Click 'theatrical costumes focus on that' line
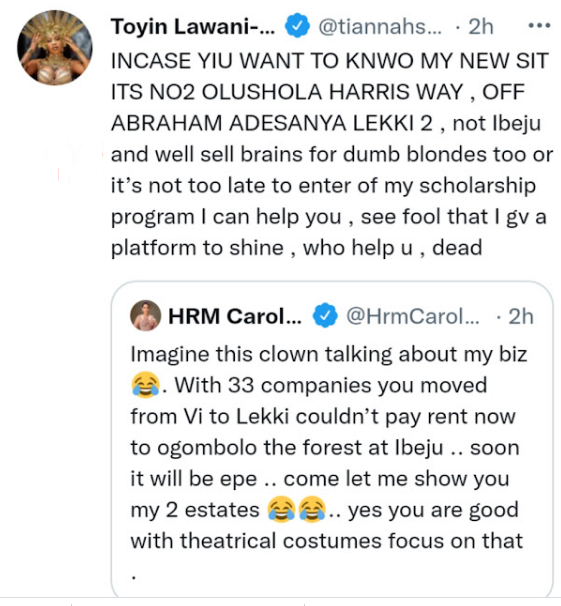The height and width of the screenshot is (606, 561). 326,540
